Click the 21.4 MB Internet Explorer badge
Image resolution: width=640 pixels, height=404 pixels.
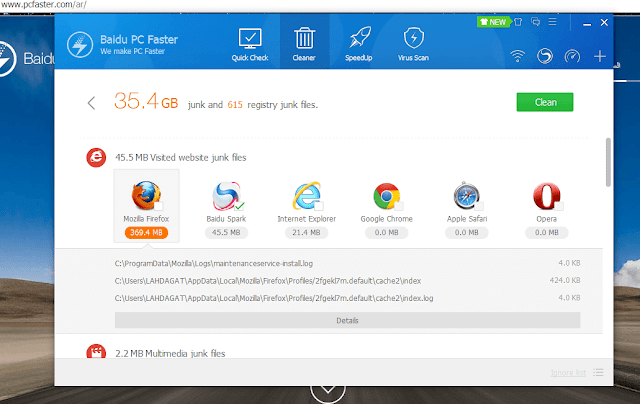[x=306, y=233]
